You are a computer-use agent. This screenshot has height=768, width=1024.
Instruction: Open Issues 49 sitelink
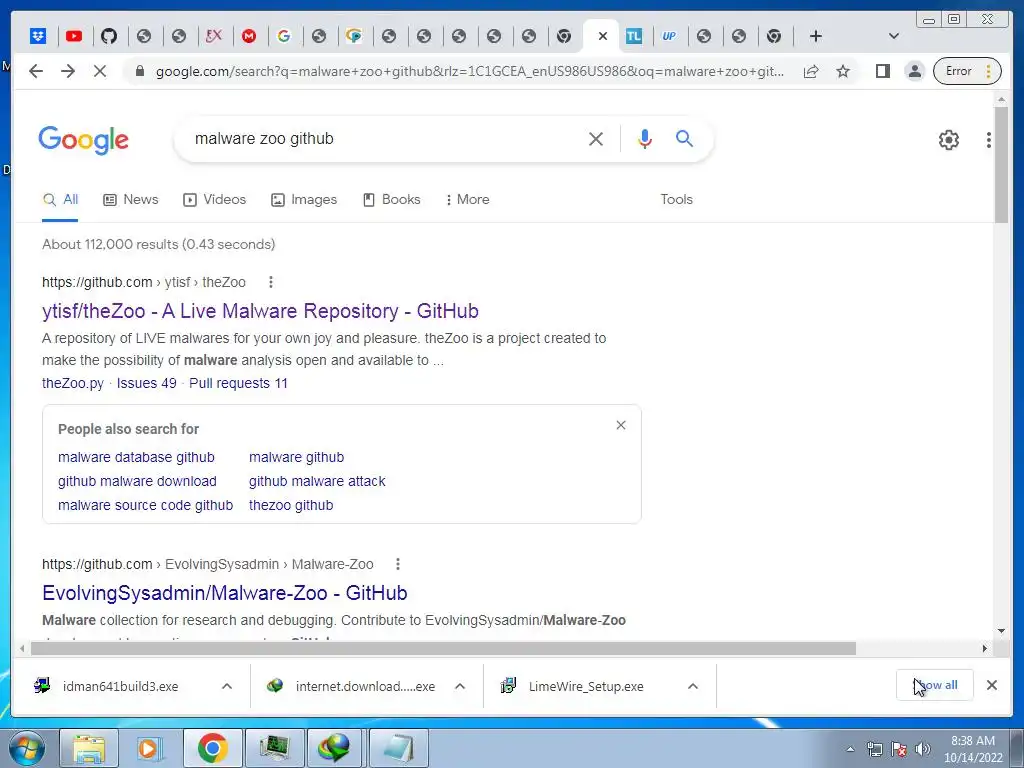pyautogui.click(x=146, y=383)
